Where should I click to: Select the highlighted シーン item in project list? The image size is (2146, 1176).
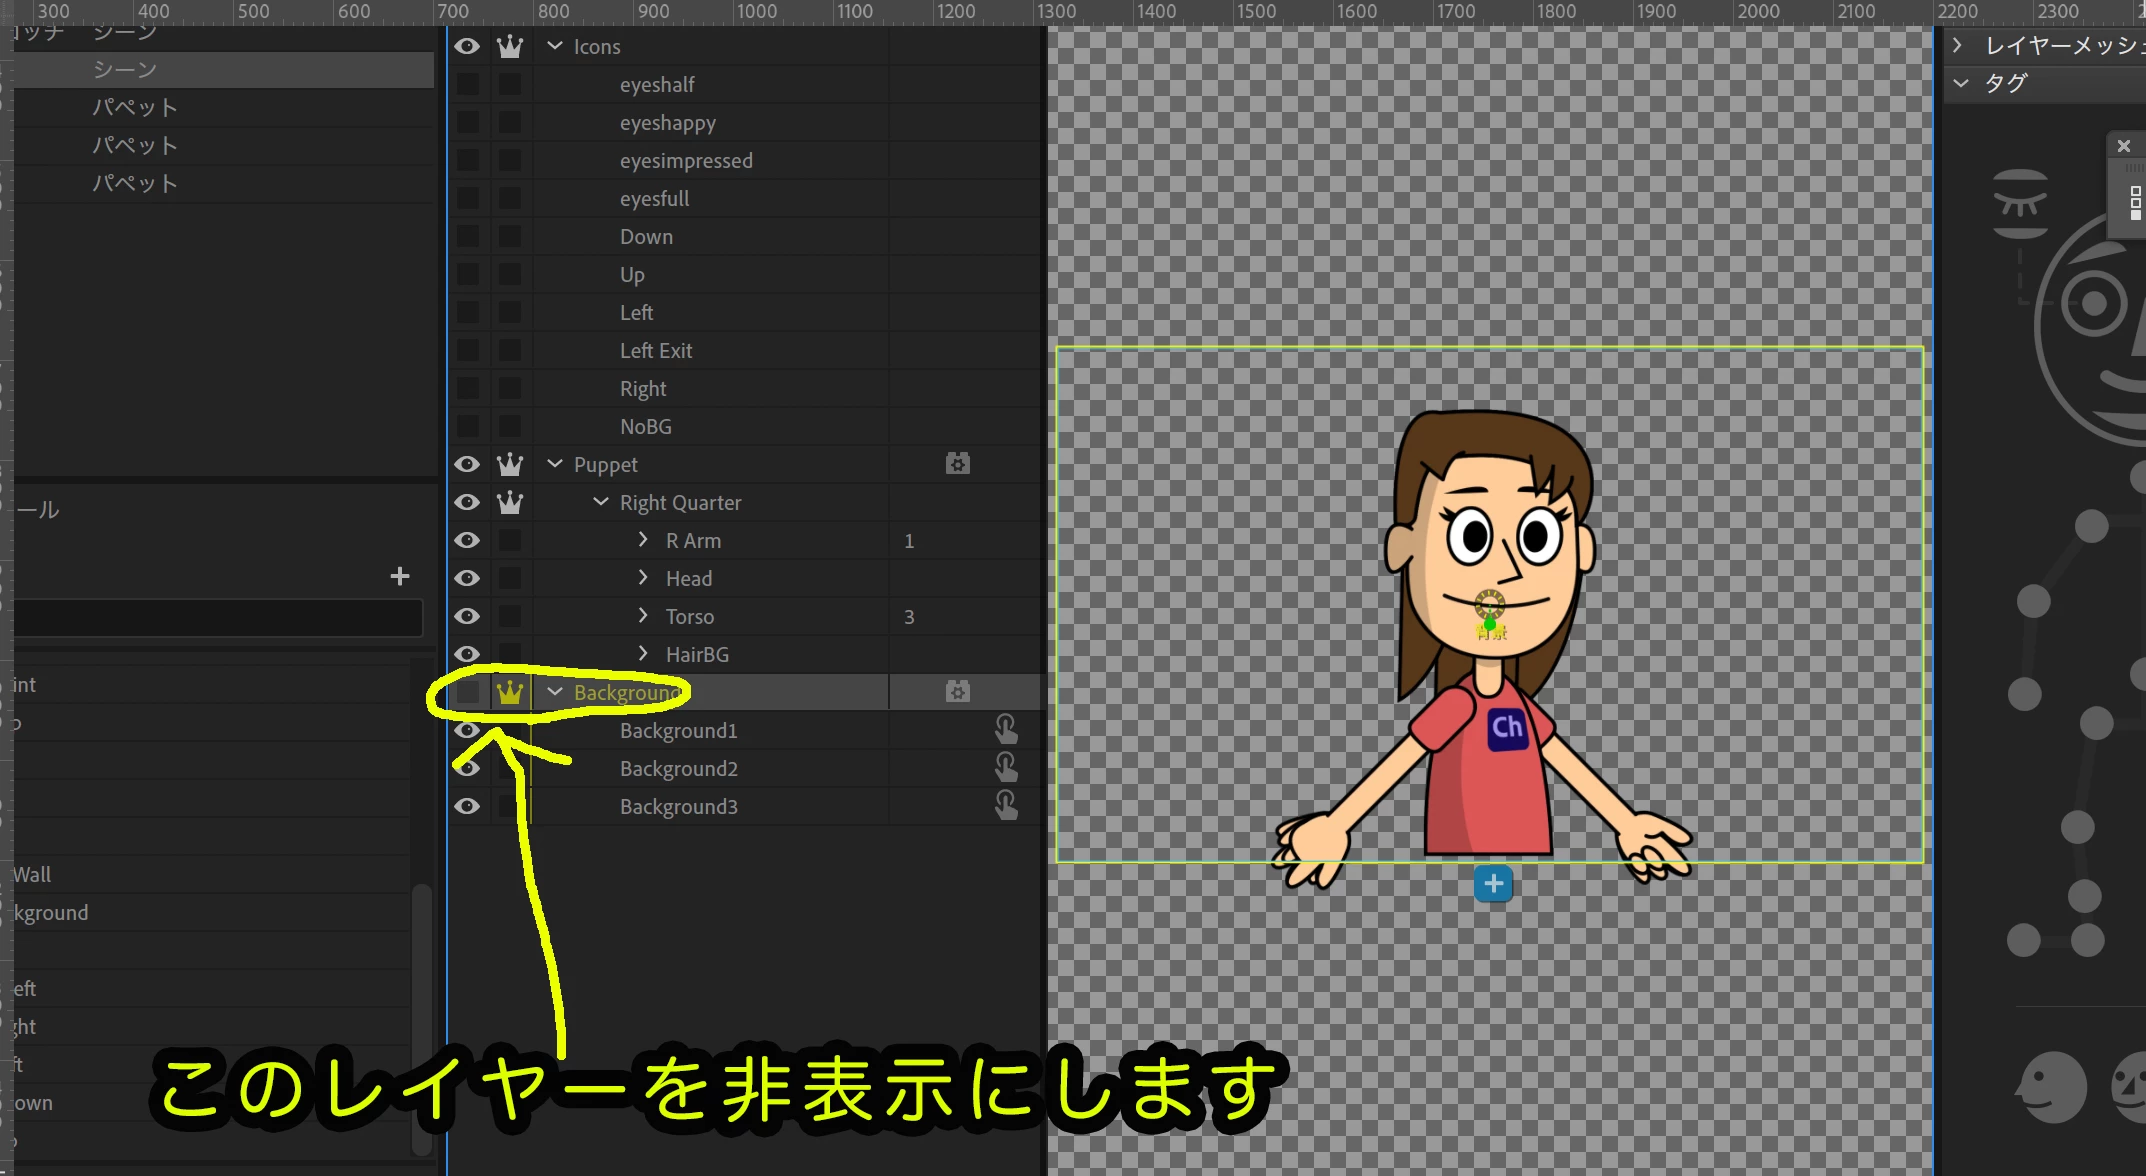pos(125,70)
